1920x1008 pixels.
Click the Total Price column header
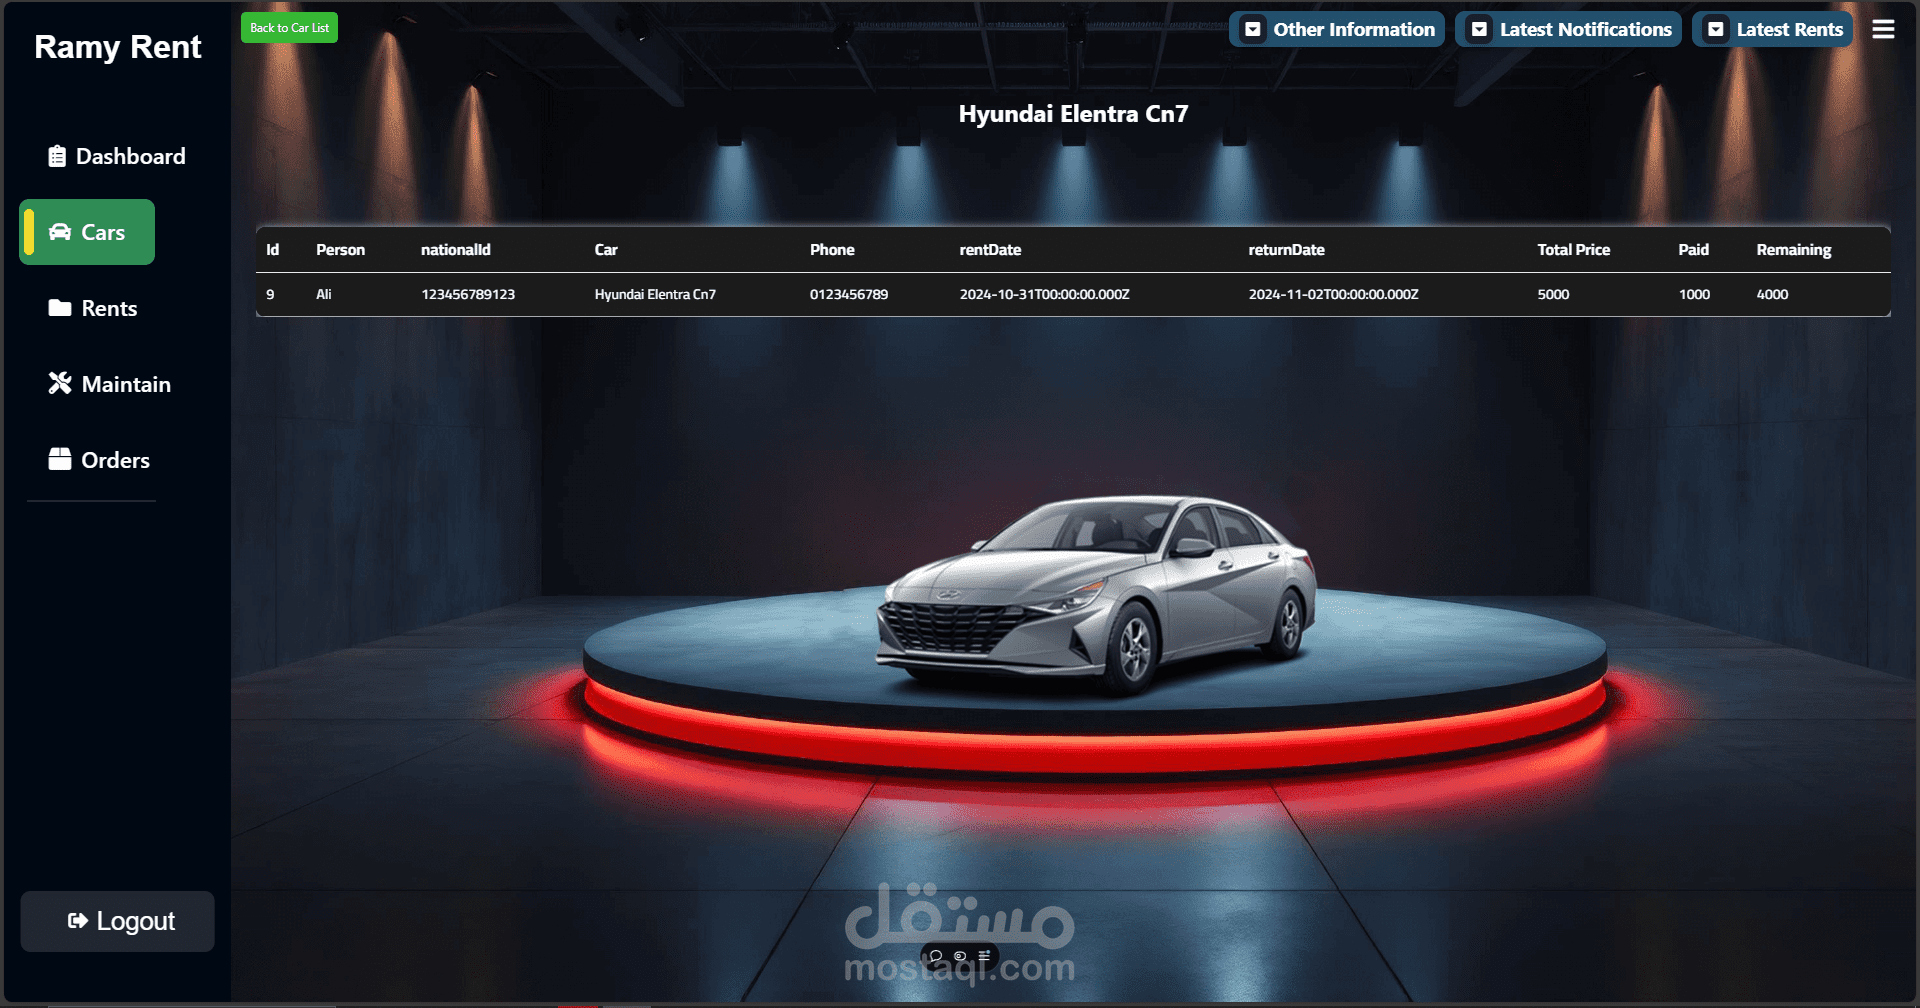point(1574,250)
